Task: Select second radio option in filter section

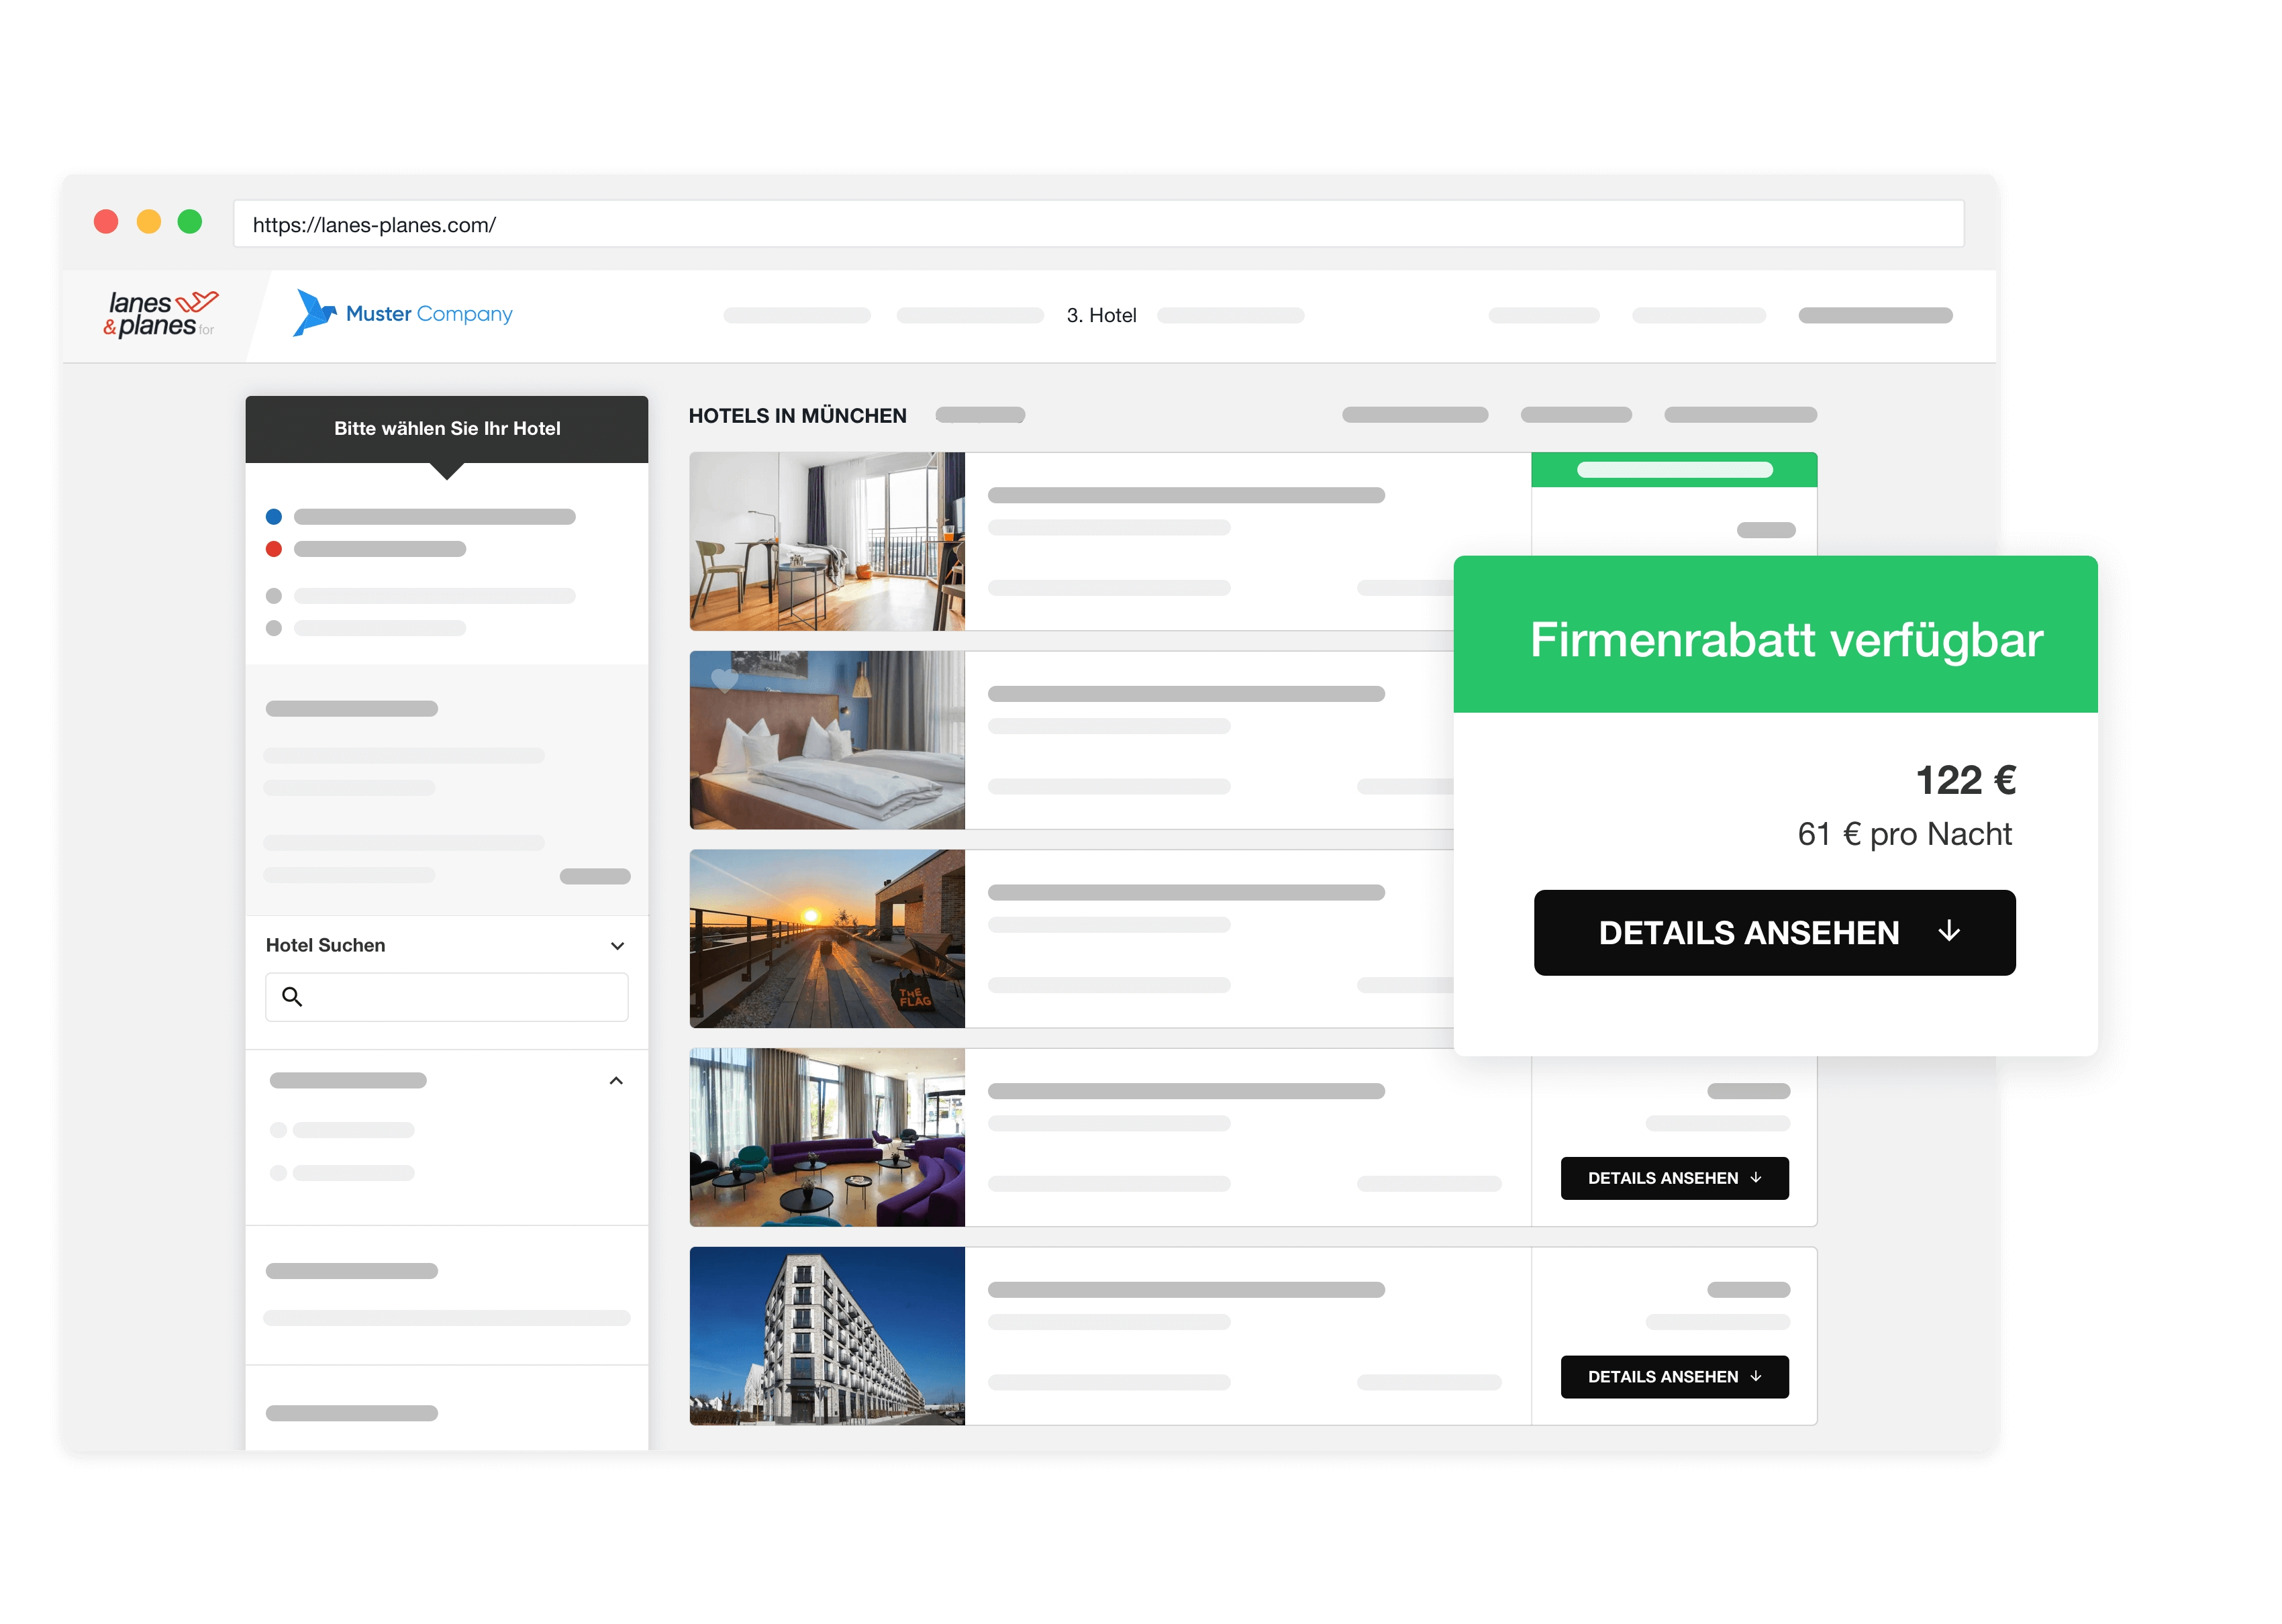Action: click(278, 1173)
